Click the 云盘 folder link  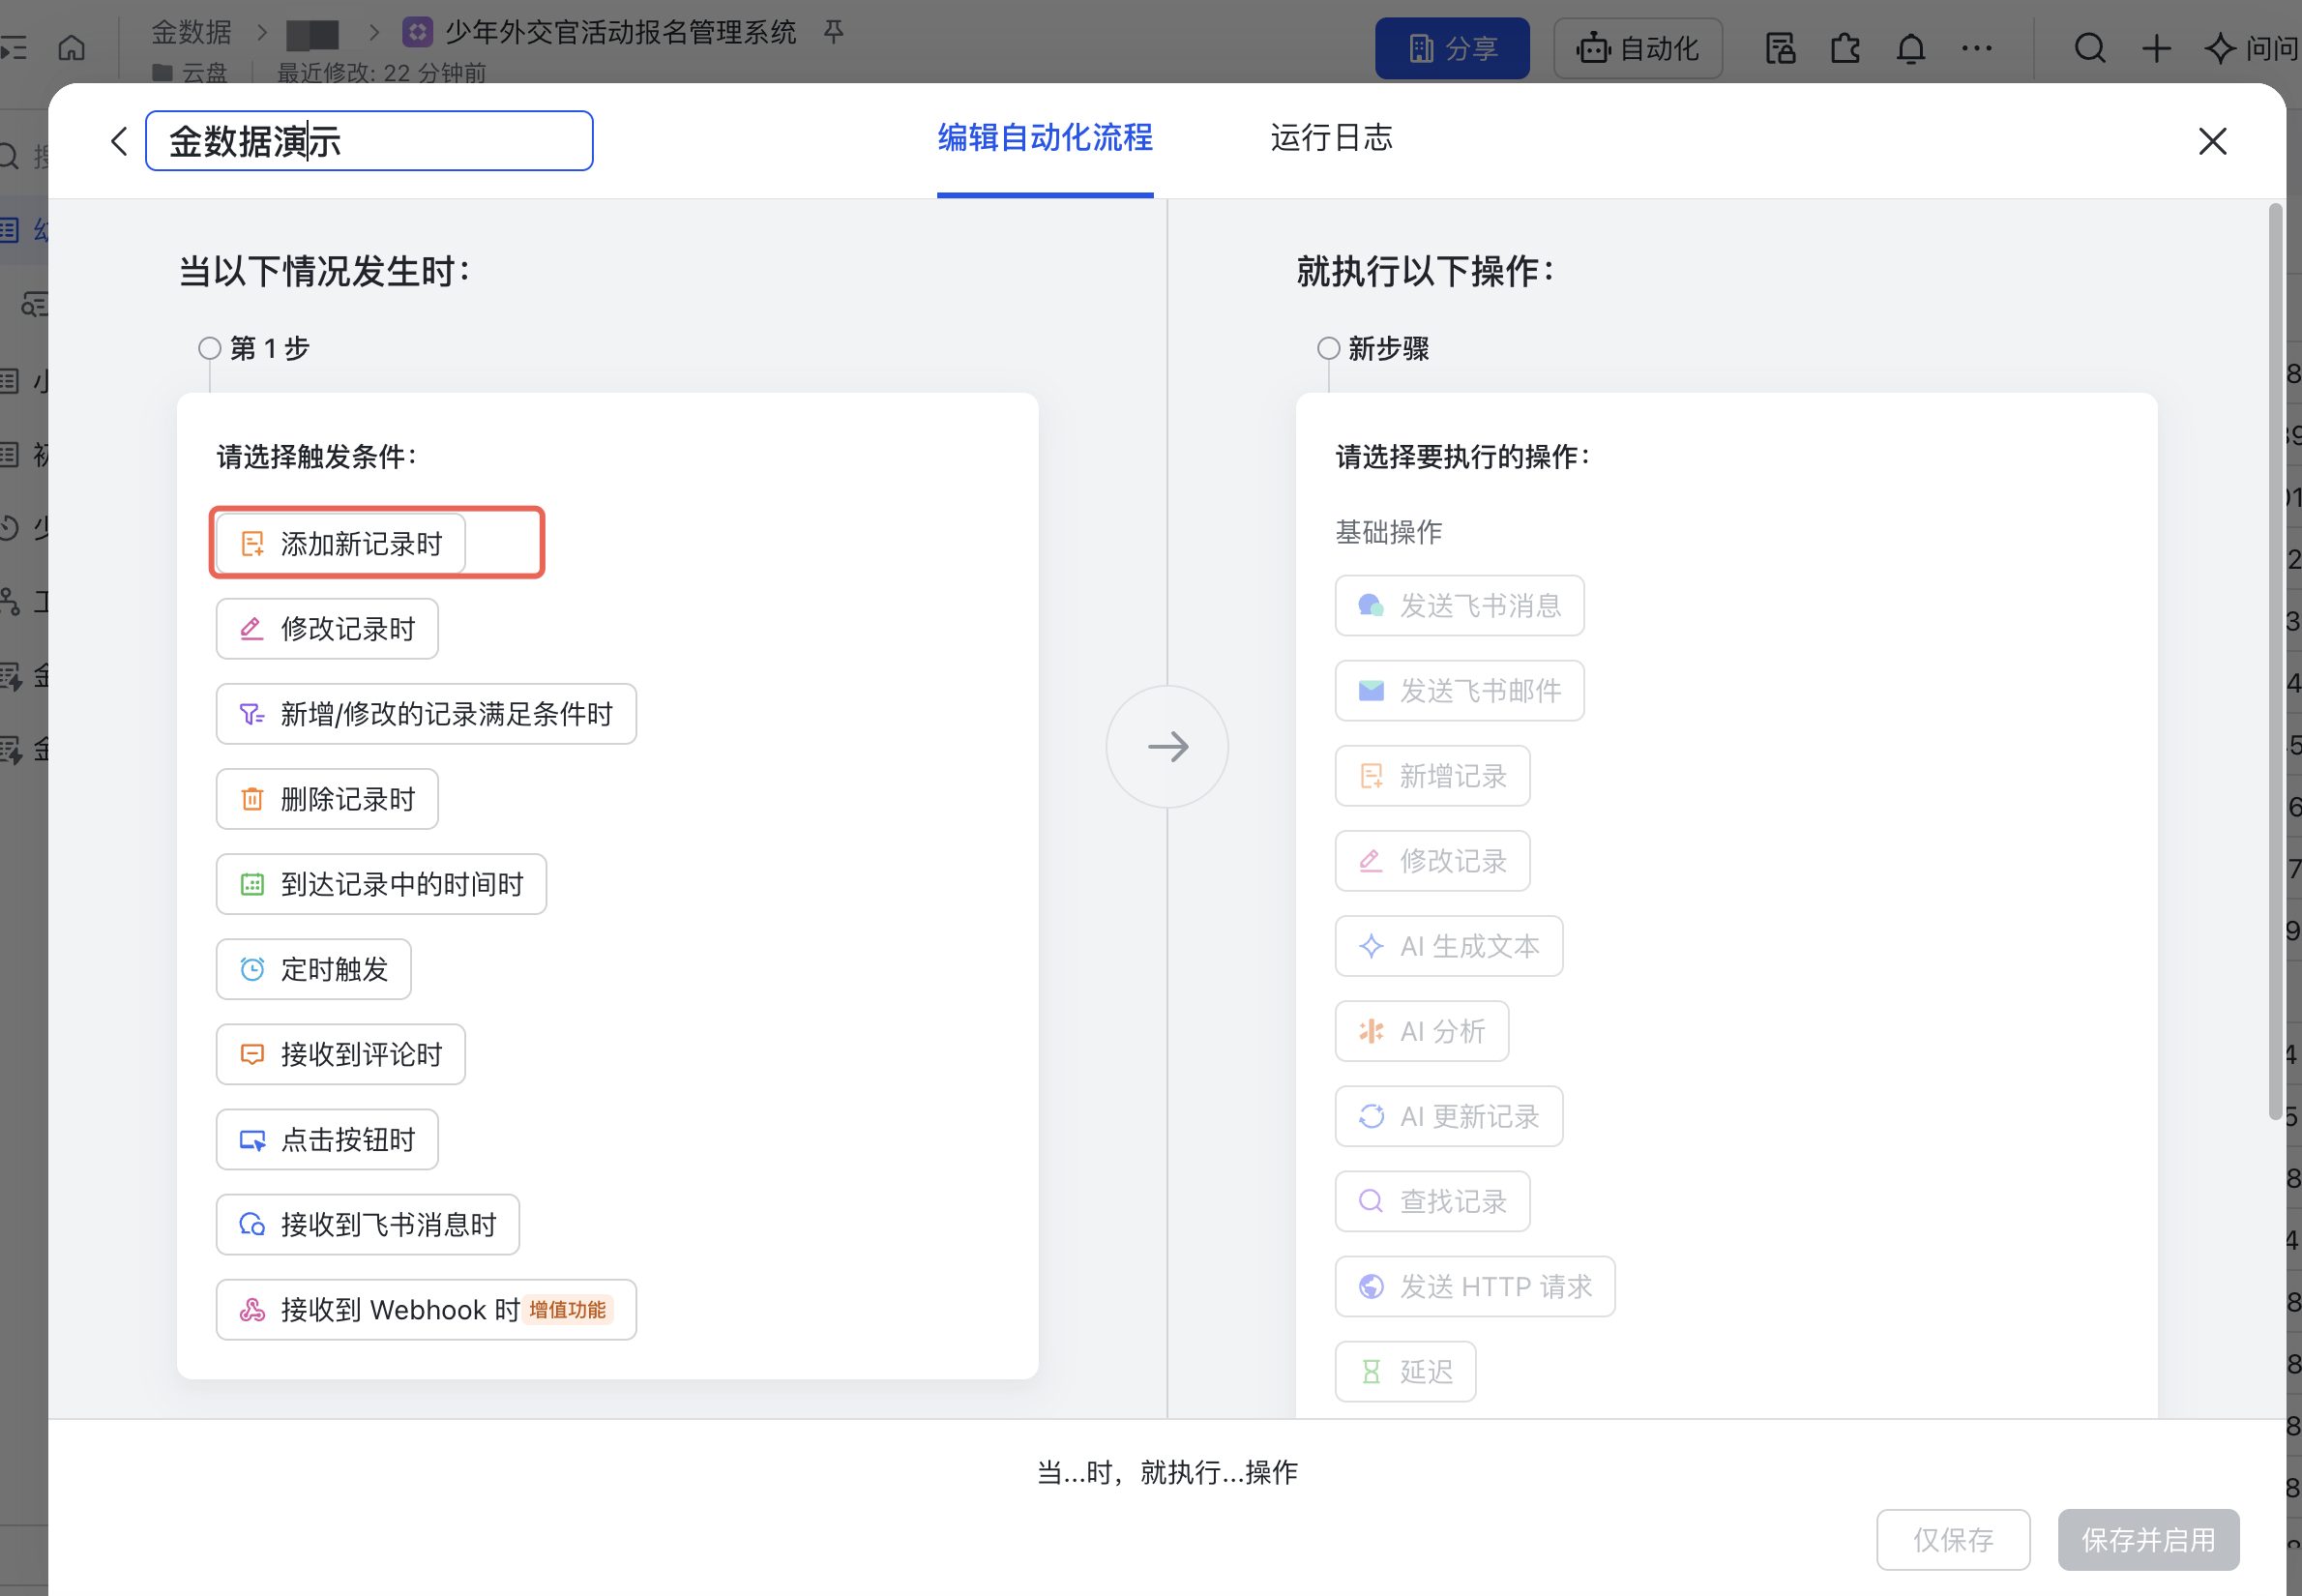click(x=191, y=73)
